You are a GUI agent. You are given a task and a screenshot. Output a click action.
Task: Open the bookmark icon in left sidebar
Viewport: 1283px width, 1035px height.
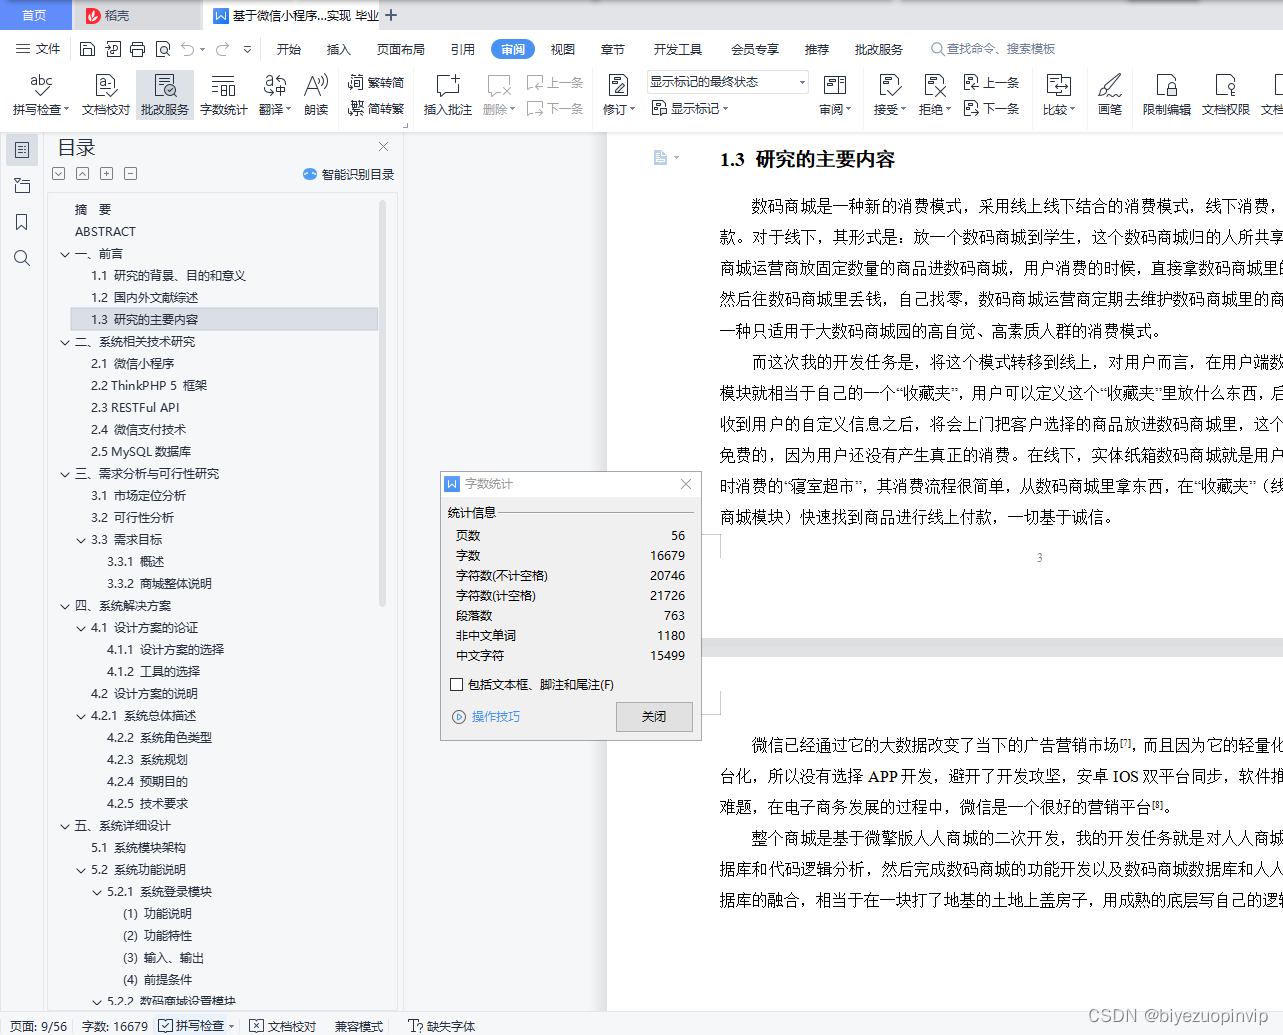pyautogui.click(x=21, y=222)
